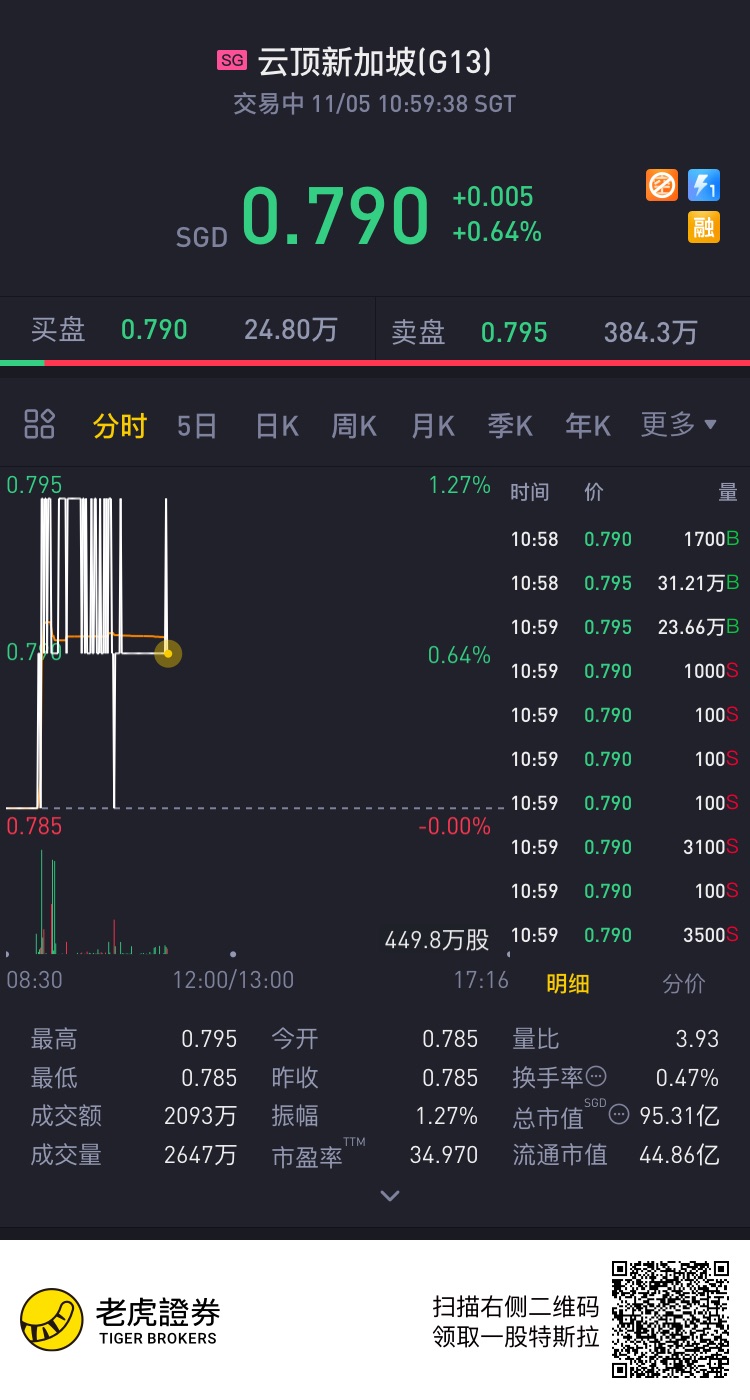Switch to the 季K chart tab

(x=510, y=426)
